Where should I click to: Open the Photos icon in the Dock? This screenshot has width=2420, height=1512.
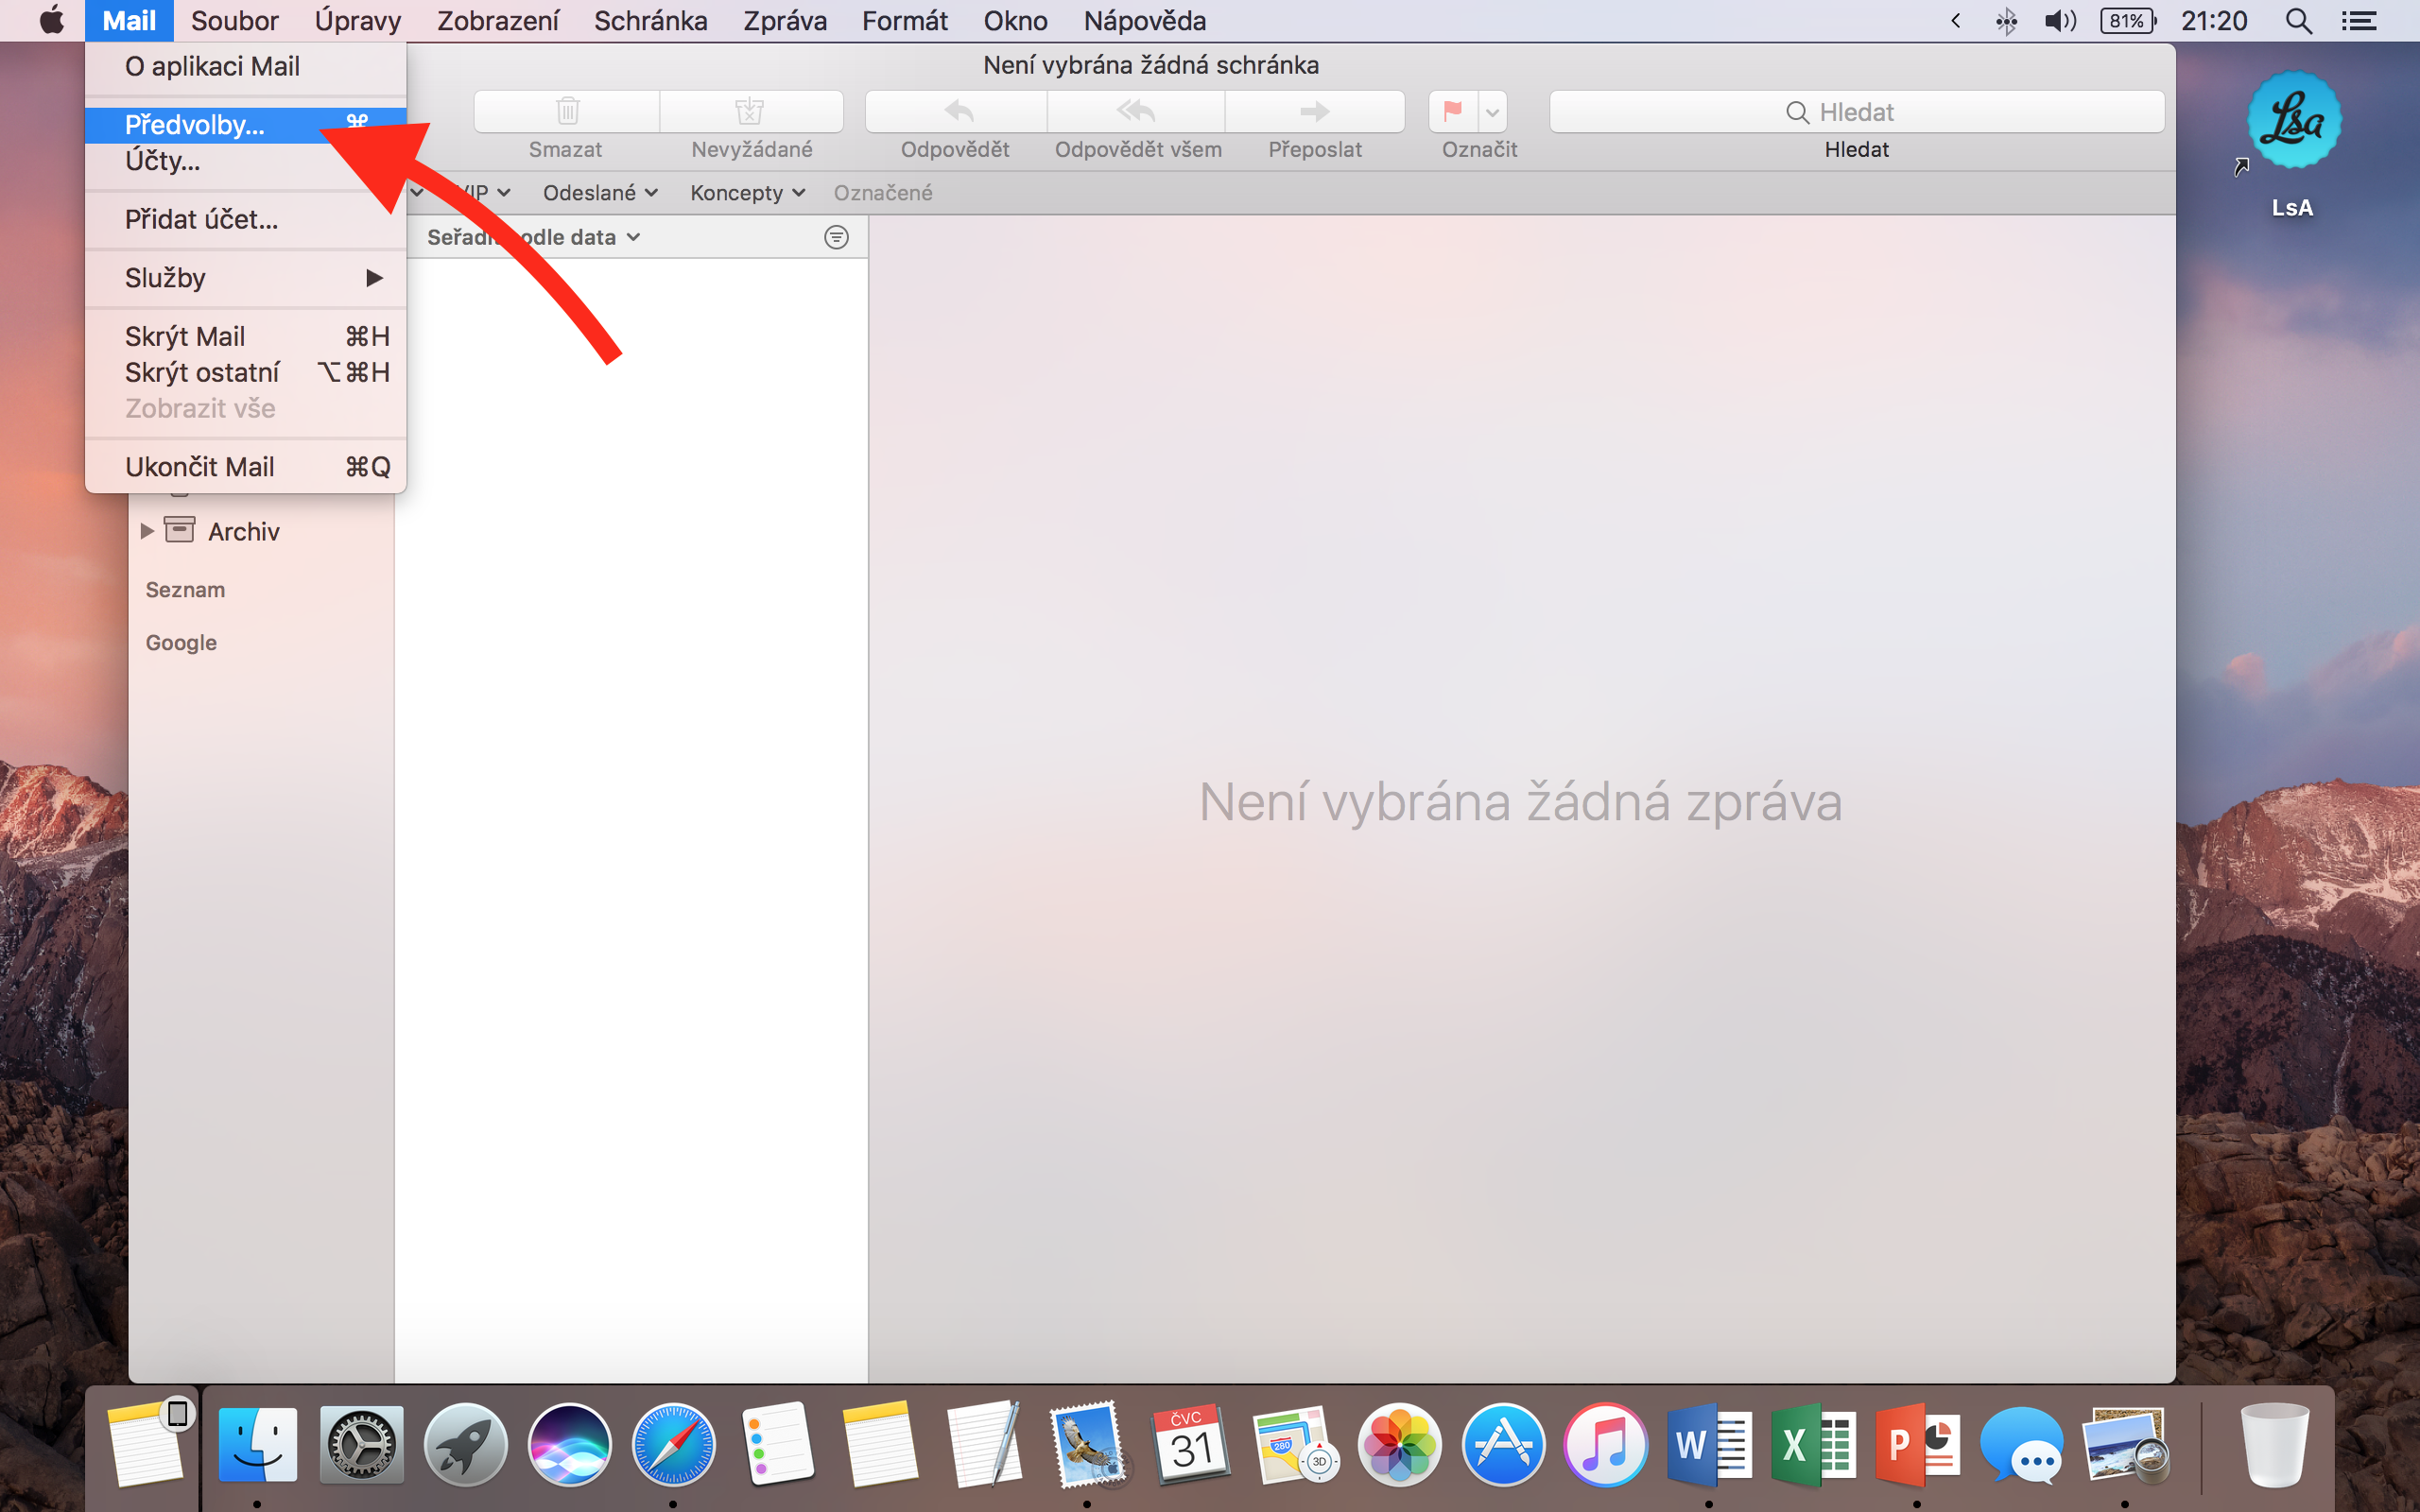(x=1399, y=1445)
